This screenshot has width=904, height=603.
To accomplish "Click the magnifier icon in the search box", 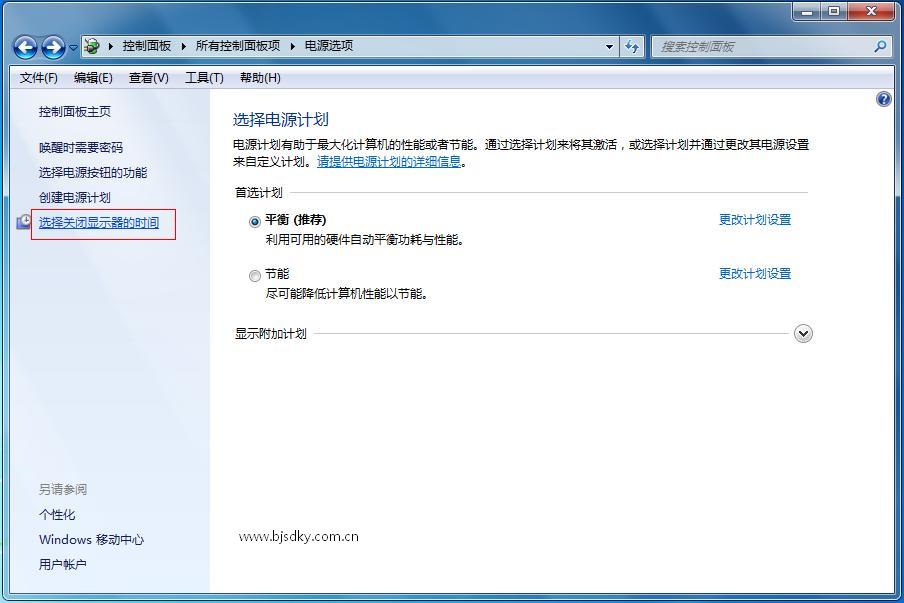I will (x=878, y=46).
